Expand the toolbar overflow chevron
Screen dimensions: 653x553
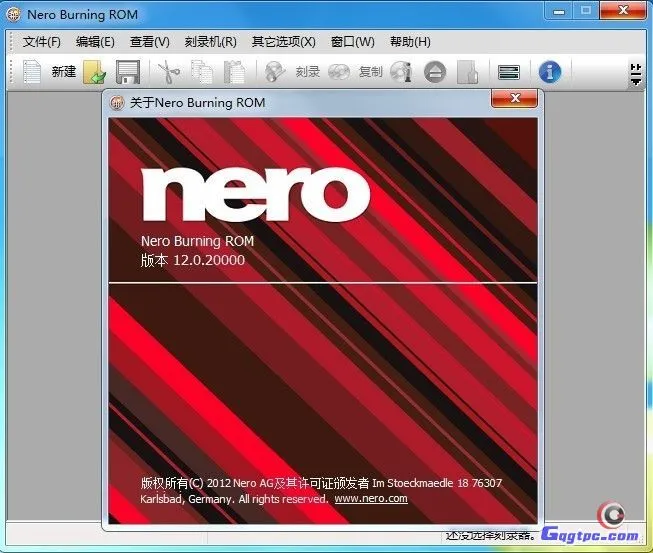pyautogui.click(x=635, y=73)
